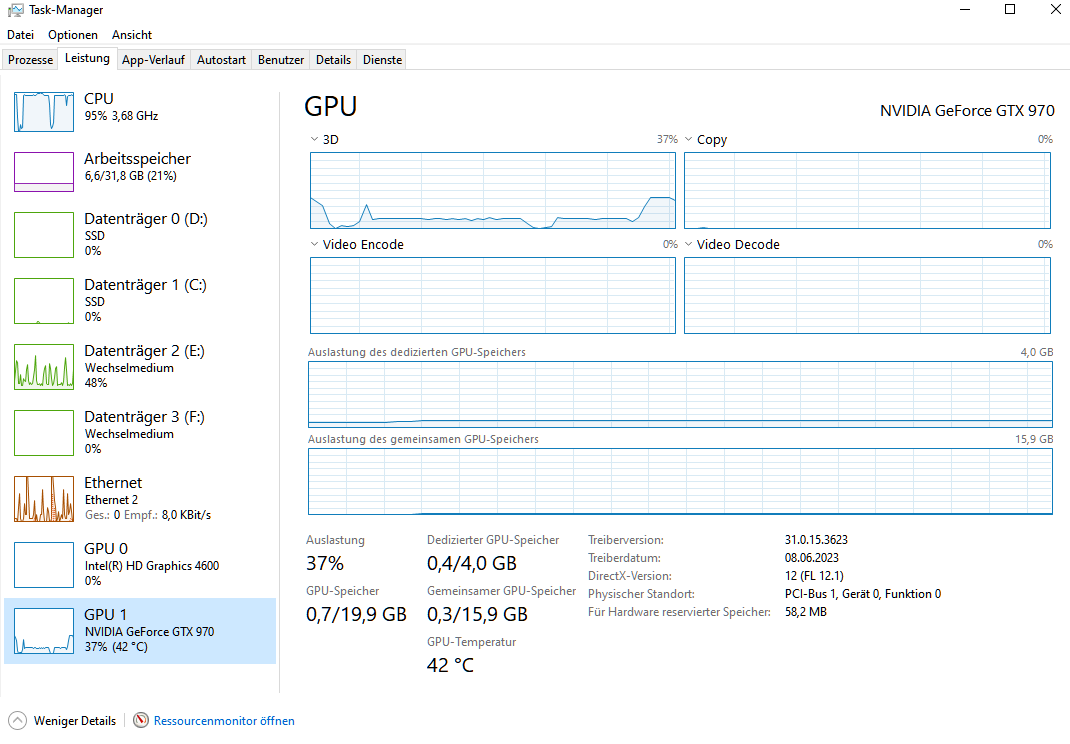
Task: Click the Weniger Details collapse arrow icon
Action: [17, 720]
